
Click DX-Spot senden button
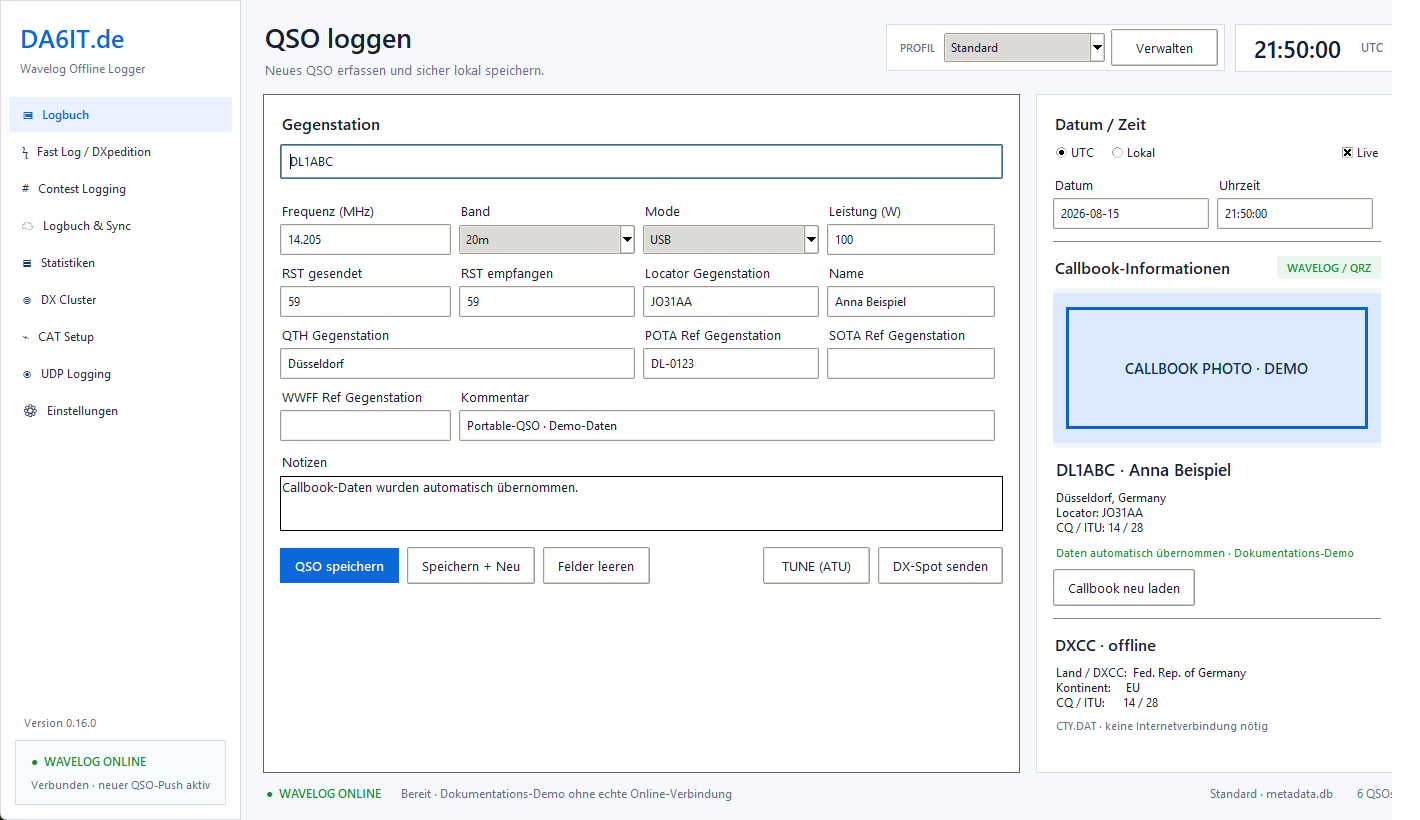point(940,566)
